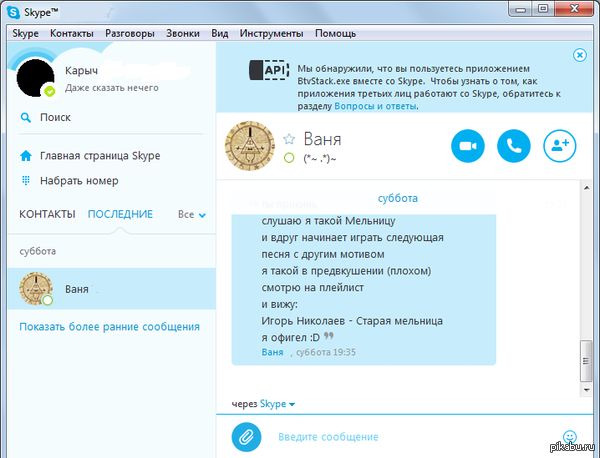
Task: Click the attach file paperclip icon
Action: pos(246,436)
